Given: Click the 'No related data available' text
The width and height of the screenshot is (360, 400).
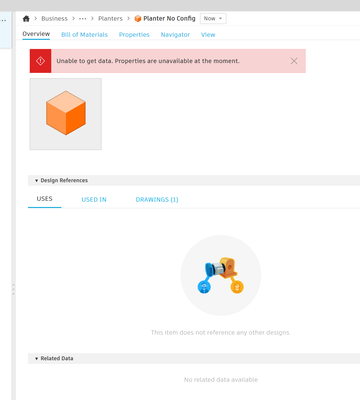Looking at the screenshot, I should point(221,380).
